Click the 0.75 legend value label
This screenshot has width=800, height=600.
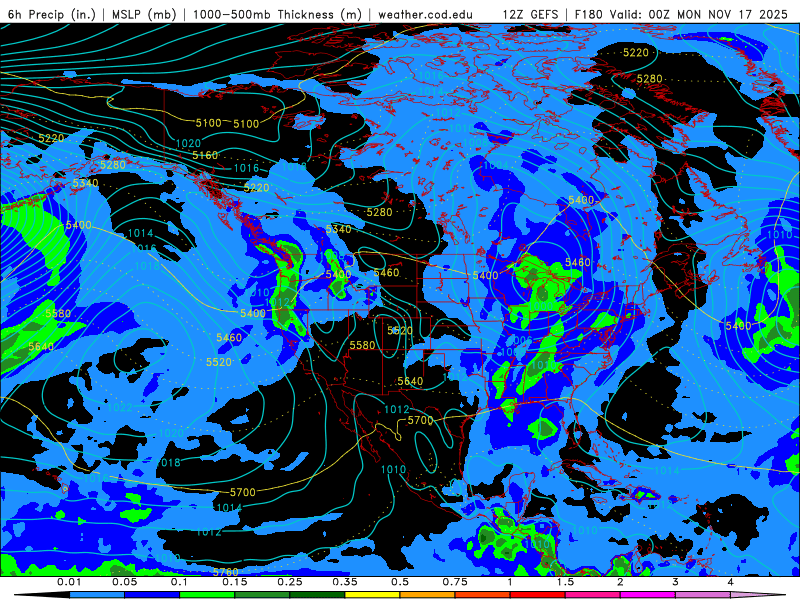coord(455,582)
